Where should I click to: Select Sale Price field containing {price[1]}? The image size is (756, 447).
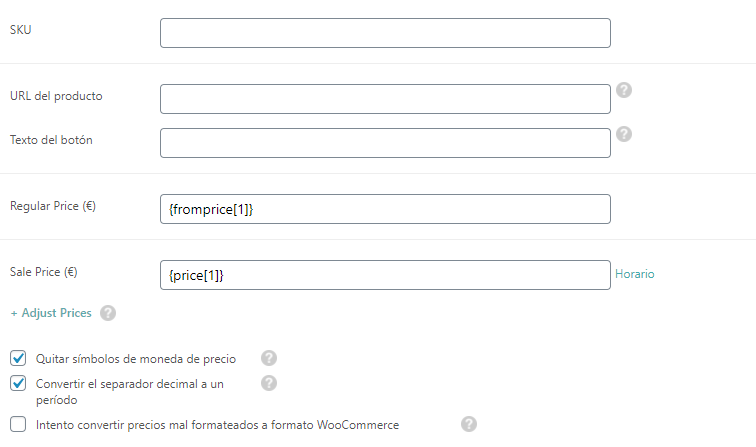click(385, 275)
